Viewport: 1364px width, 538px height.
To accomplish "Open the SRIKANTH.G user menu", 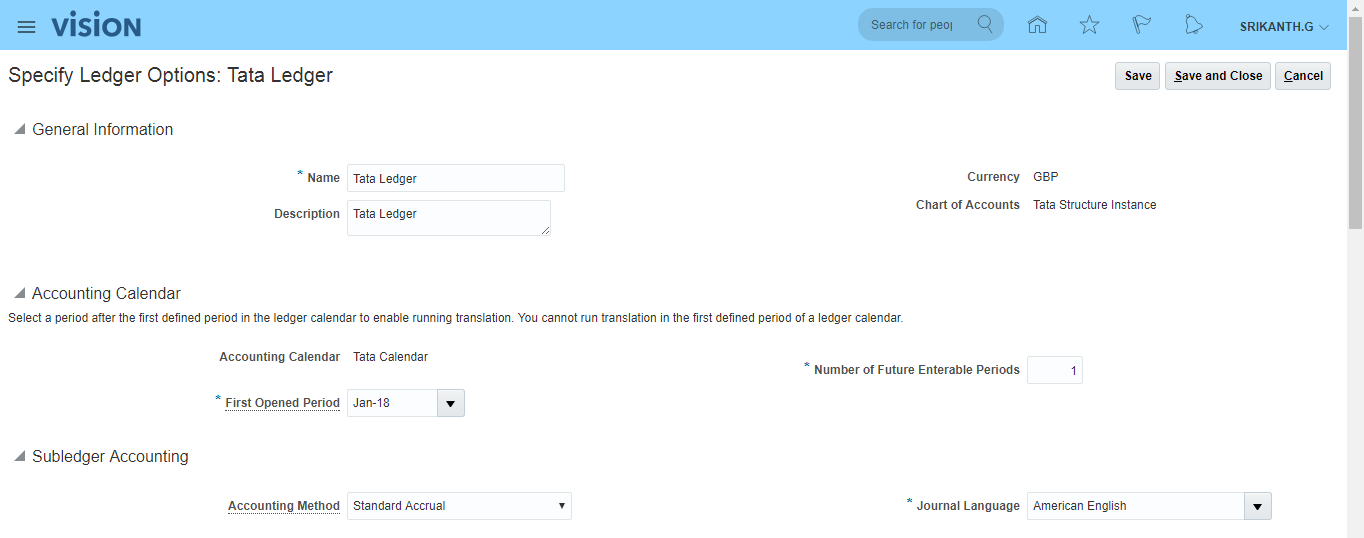I will coord(1284,27).
